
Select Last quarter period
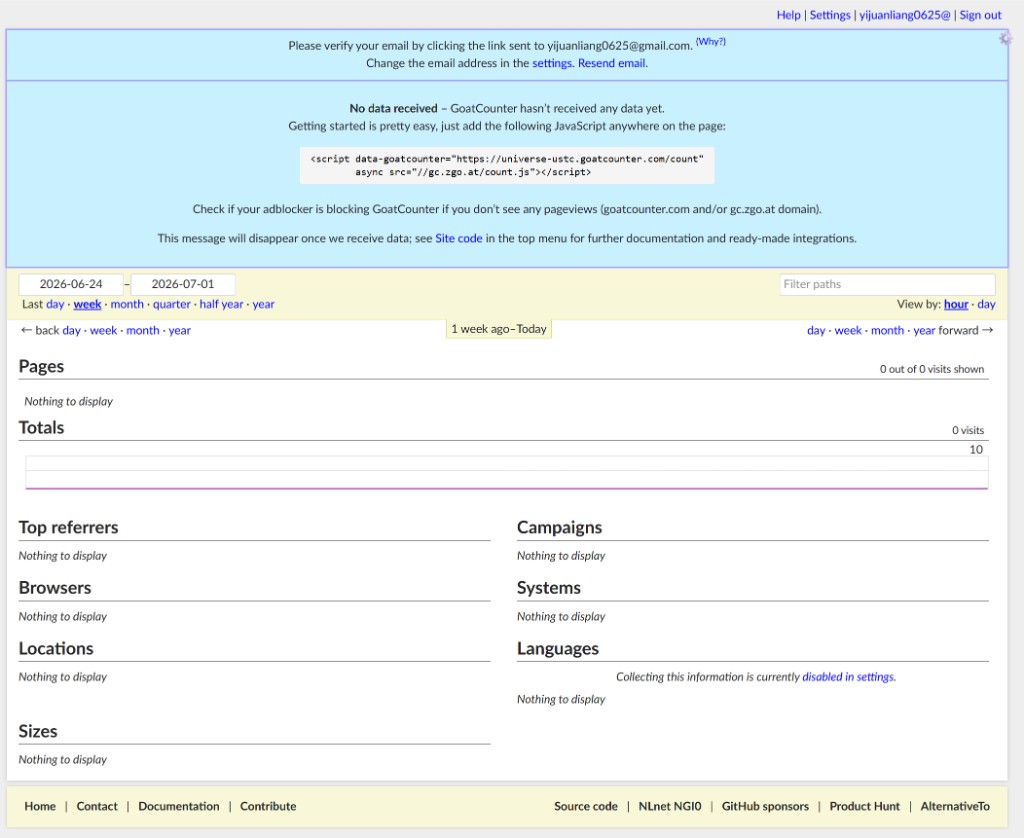tap(172, 304)
